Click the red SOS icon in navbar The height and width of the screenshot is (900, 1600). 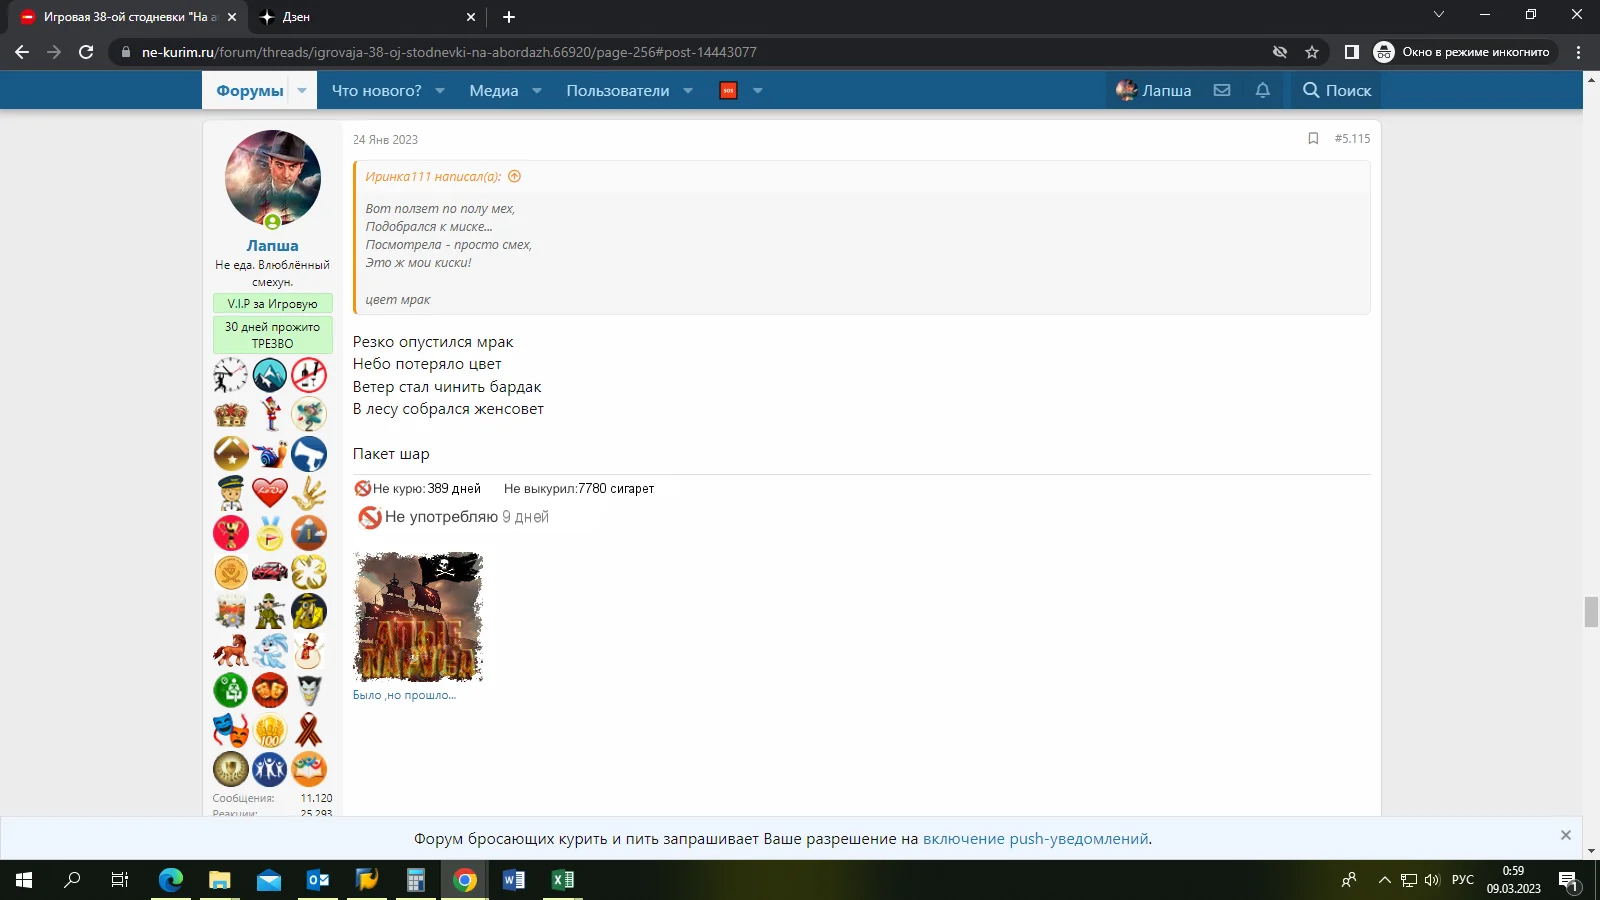728,90
